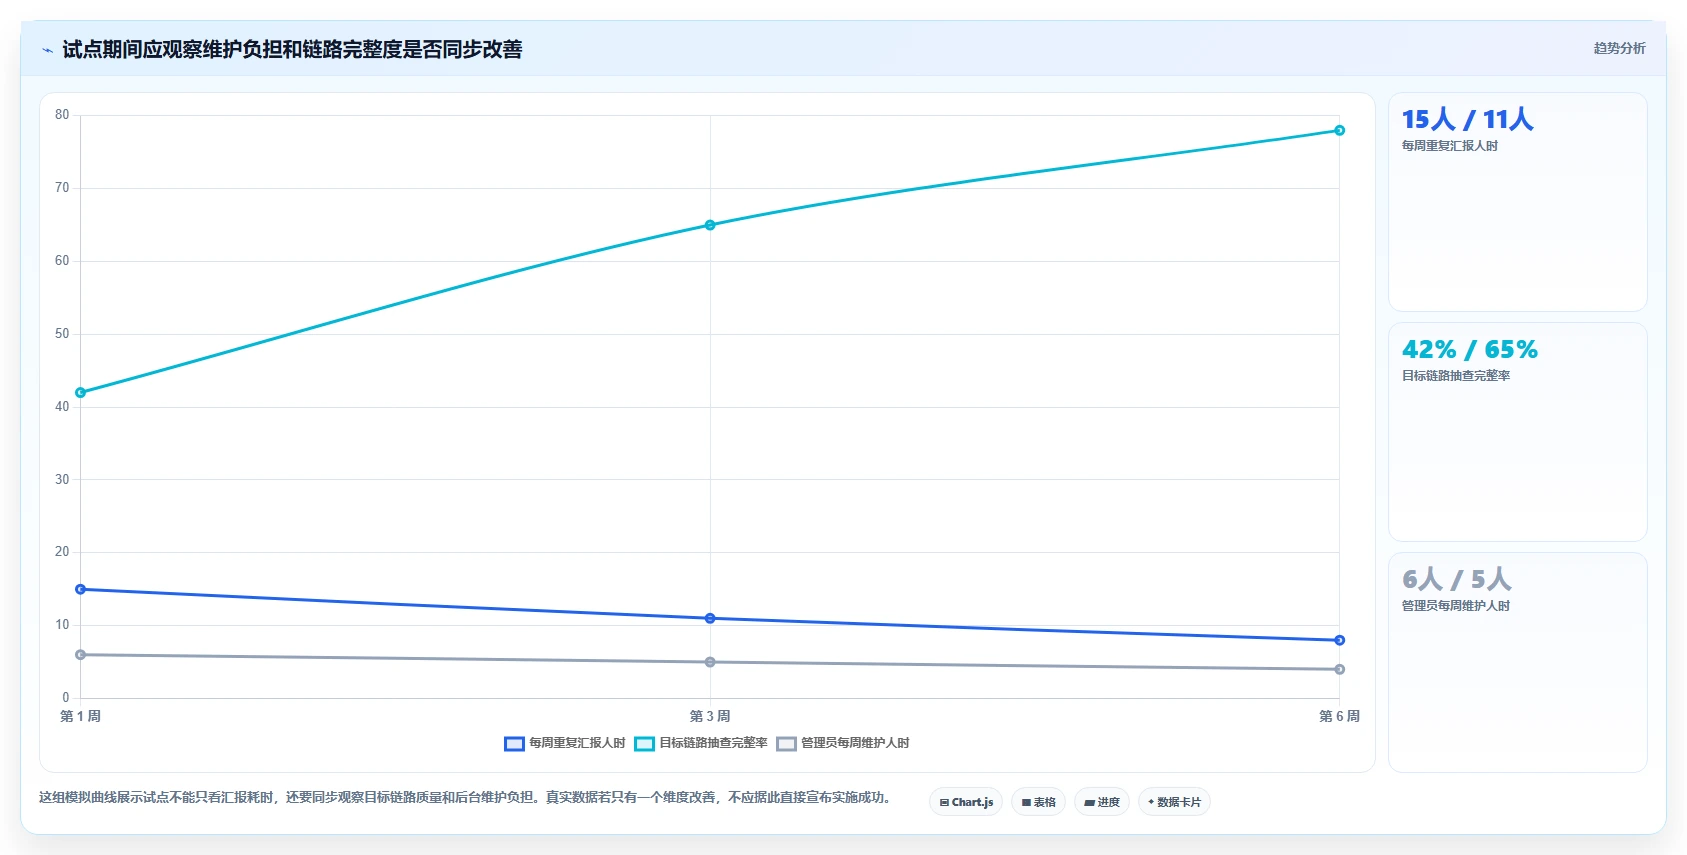1687x855 pixels.
Task: Toggle the 目标链路抽查完整率 legend series
Action: click(x=701, y=743)
